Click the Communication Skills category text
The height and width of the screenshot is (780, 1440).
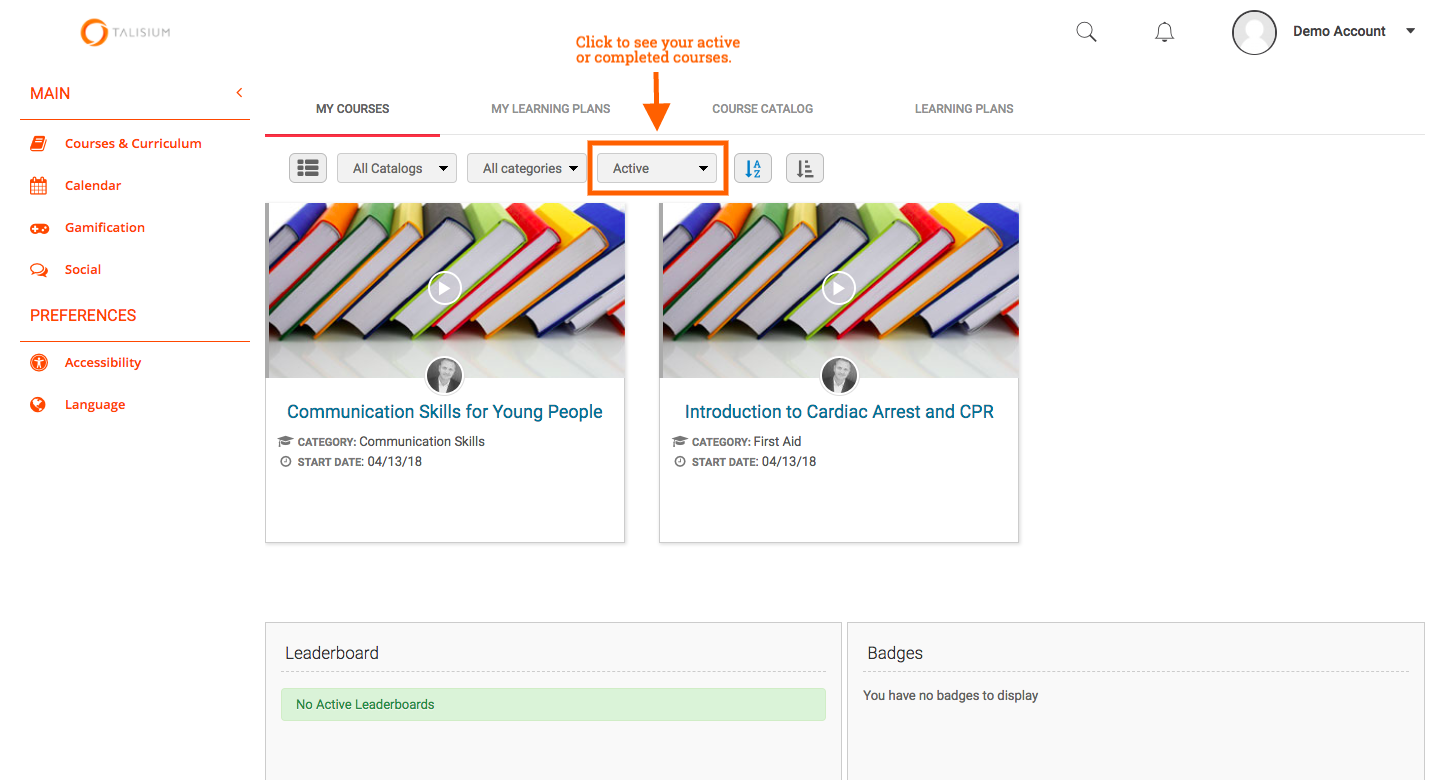click(x=422, y=441)
